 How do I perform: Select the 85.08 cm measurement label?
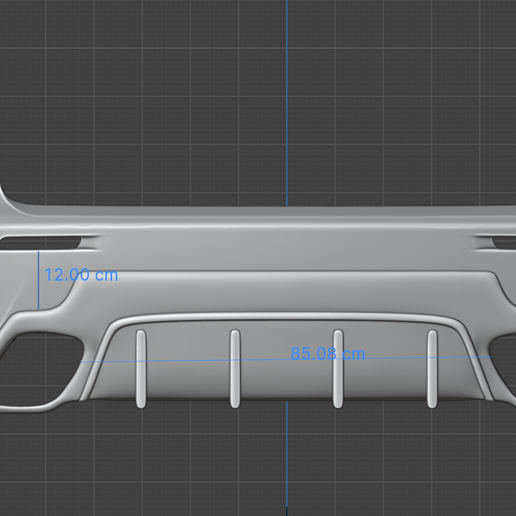328,353
